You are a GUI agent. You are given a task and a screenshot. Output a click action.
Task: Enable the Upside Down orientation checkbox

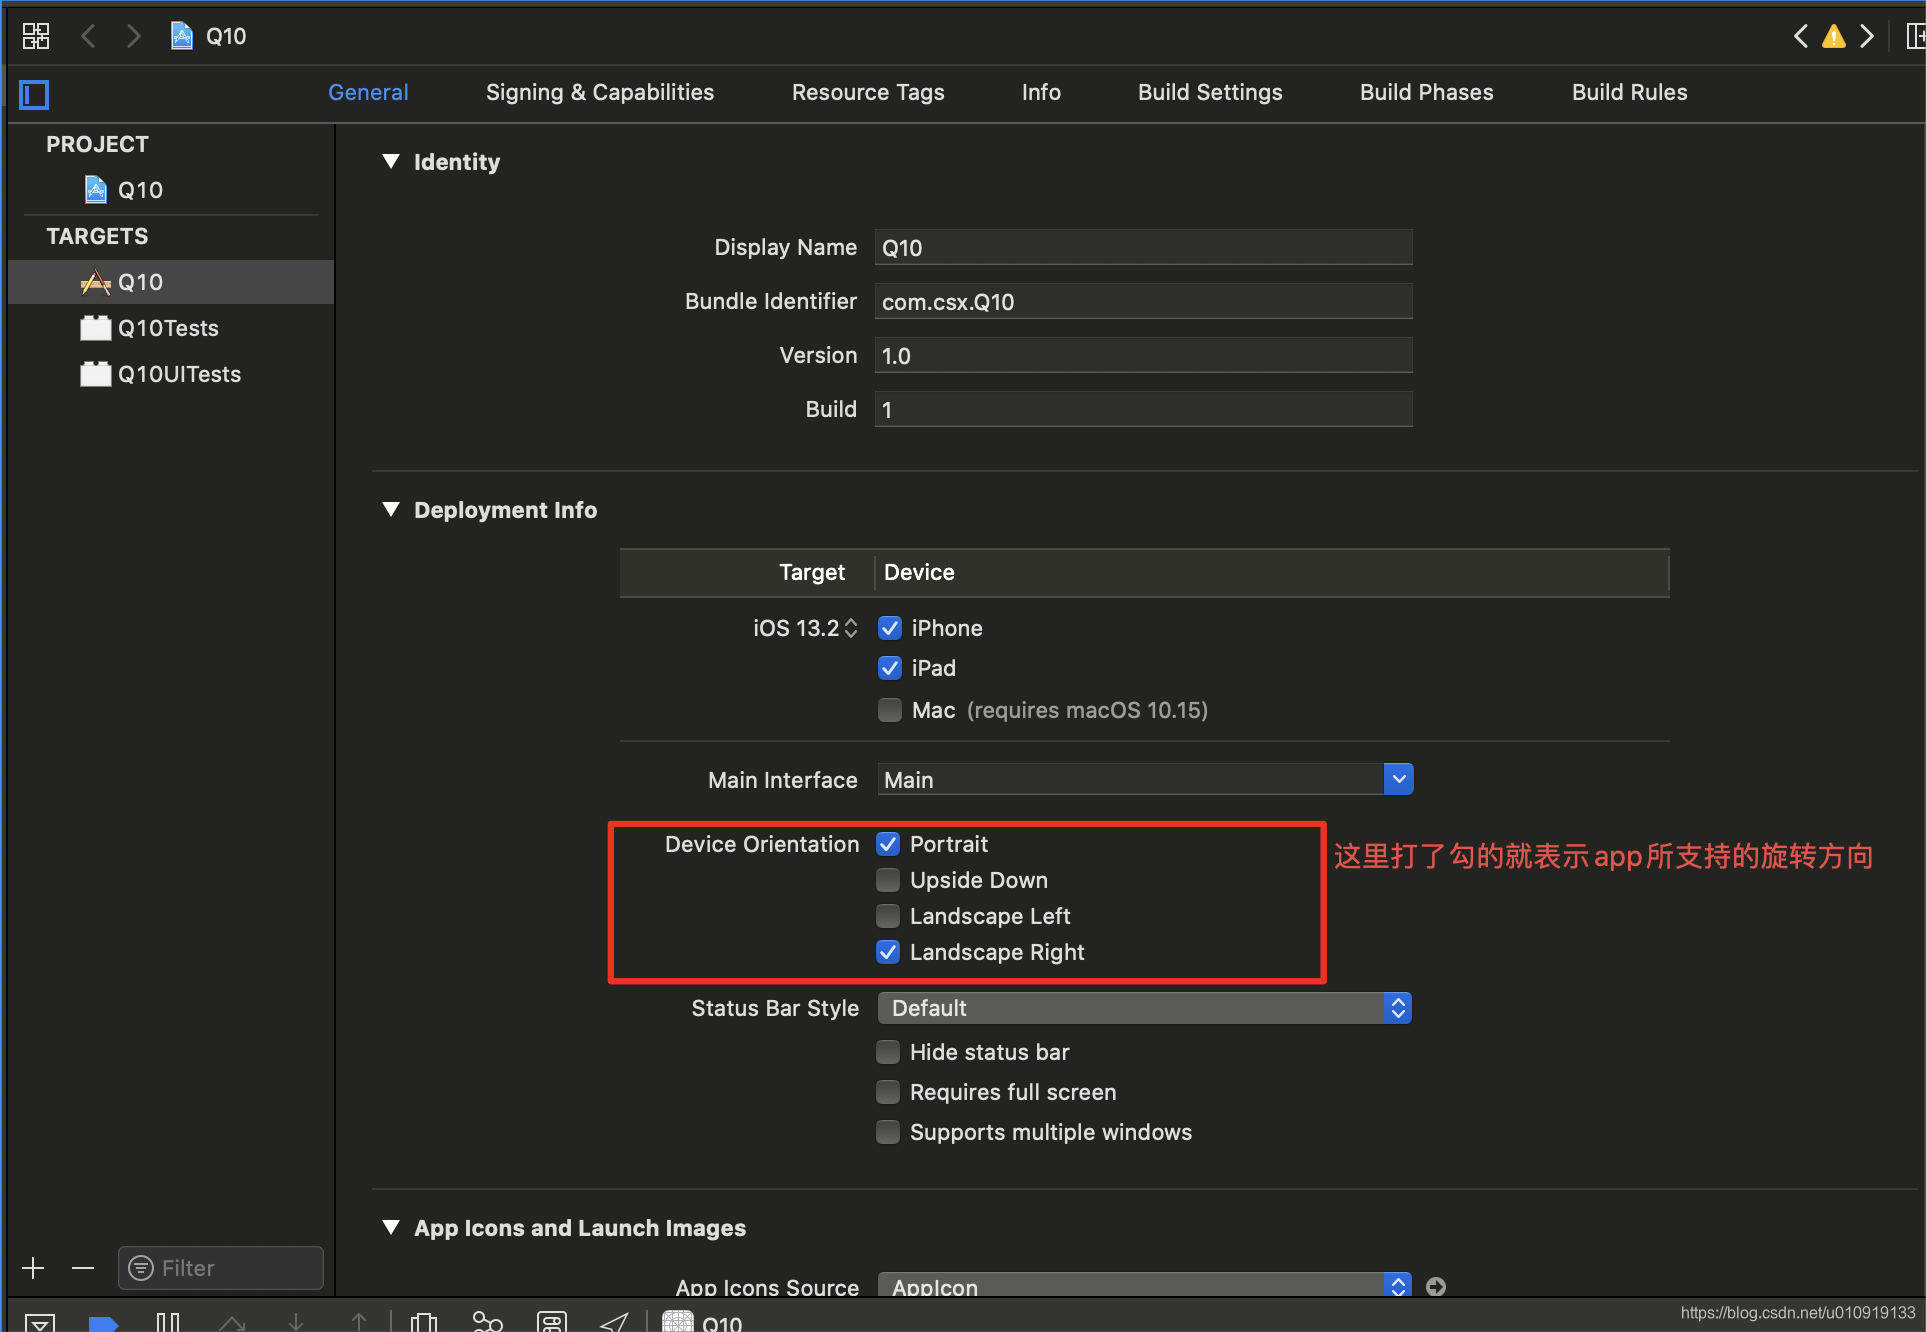click(x=888, y=880)
